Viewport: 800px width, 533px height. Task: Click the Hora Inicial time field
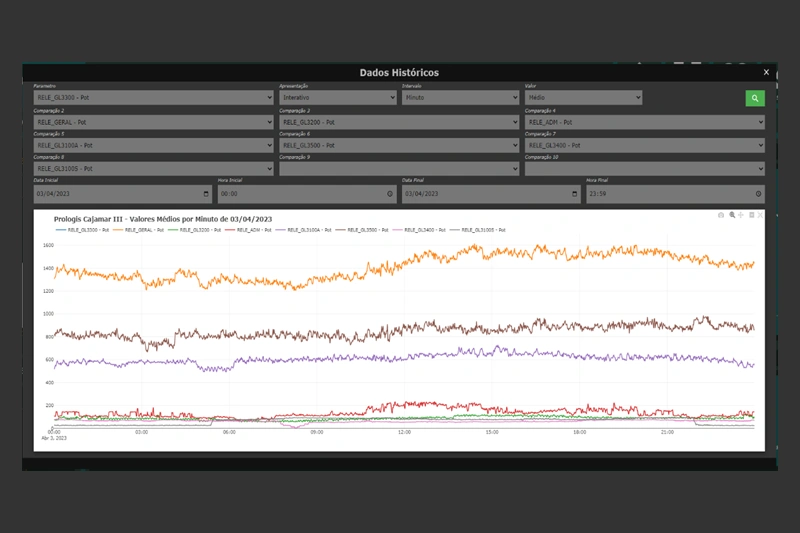pyautogui.click(x=300, y=194)
